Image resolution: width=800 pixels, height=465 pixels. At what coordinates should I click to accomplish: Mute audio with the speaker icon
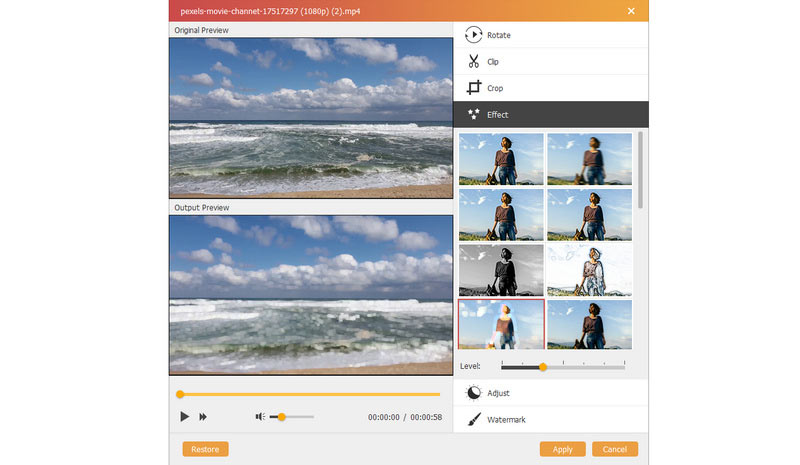tap(260, 416)
